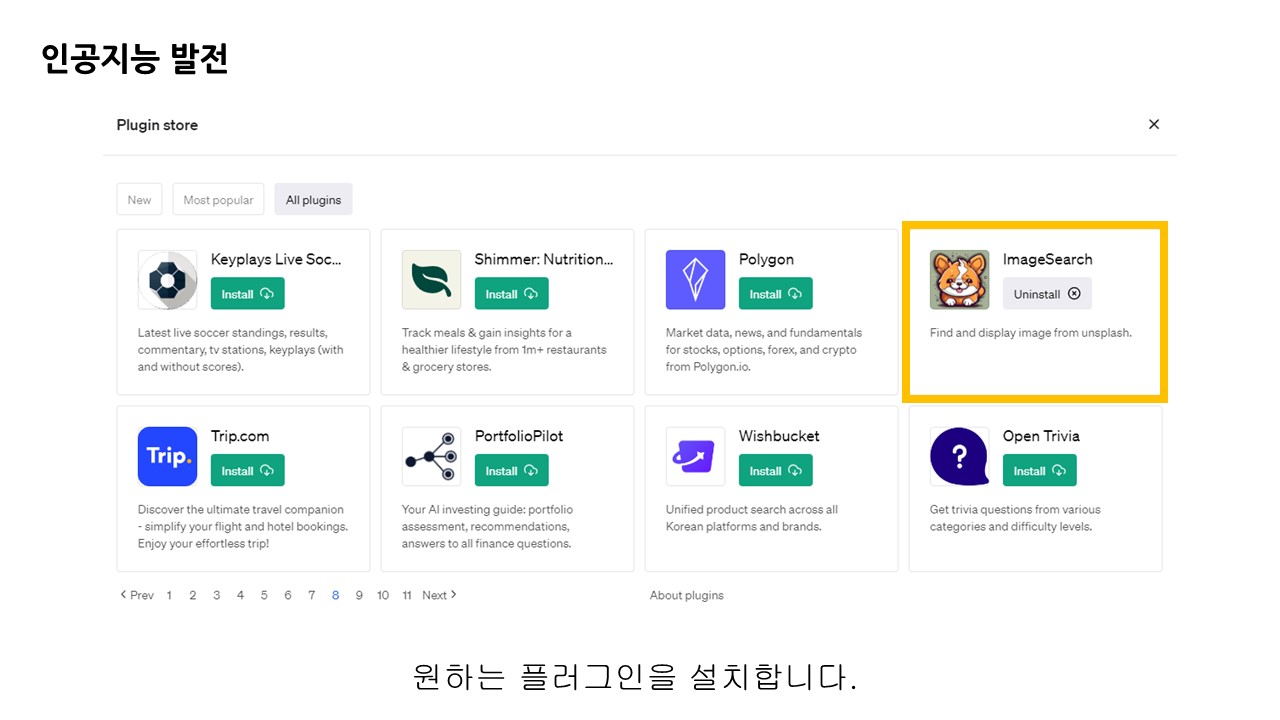
Task: Click the Shimmer Nutrition leaf logo
Action: (x=431, y=280)
